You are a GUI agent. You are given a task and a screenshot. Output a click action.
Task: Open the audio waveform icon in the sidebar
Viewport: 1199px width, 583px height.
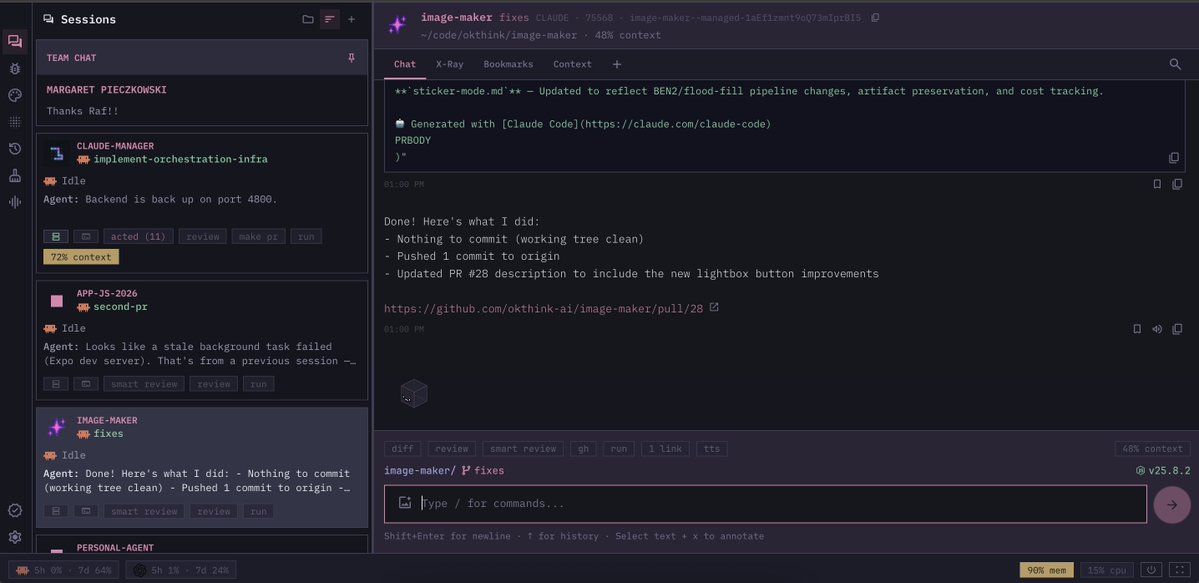15,202
